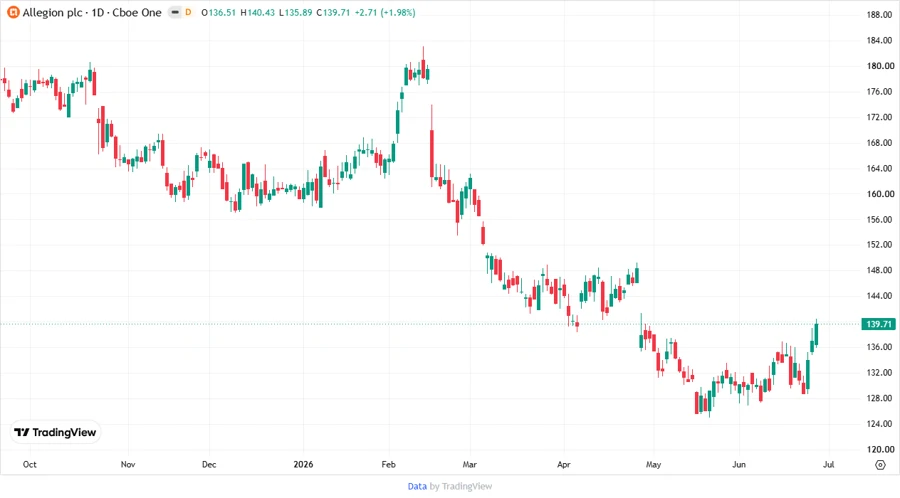Click the Mar label on time axis
Viewport: 900px width, 498px height.
[x=470, y=465]
